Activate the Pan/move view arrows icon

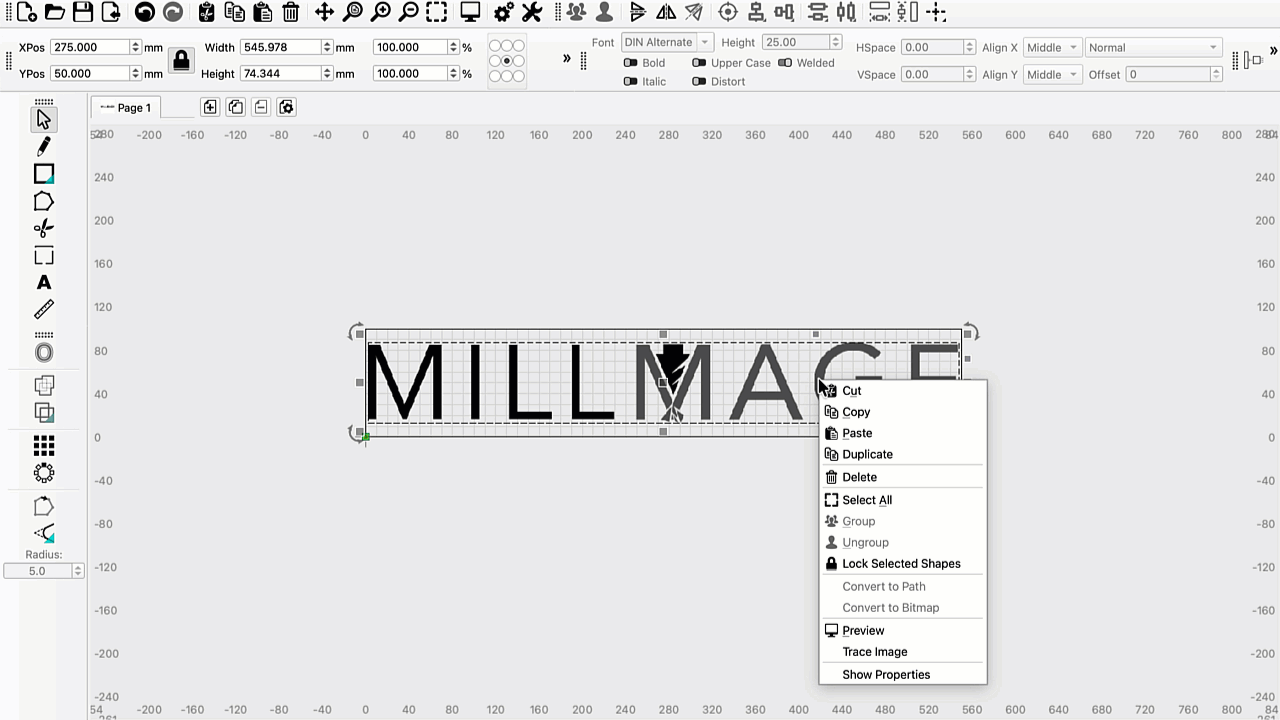324,13
